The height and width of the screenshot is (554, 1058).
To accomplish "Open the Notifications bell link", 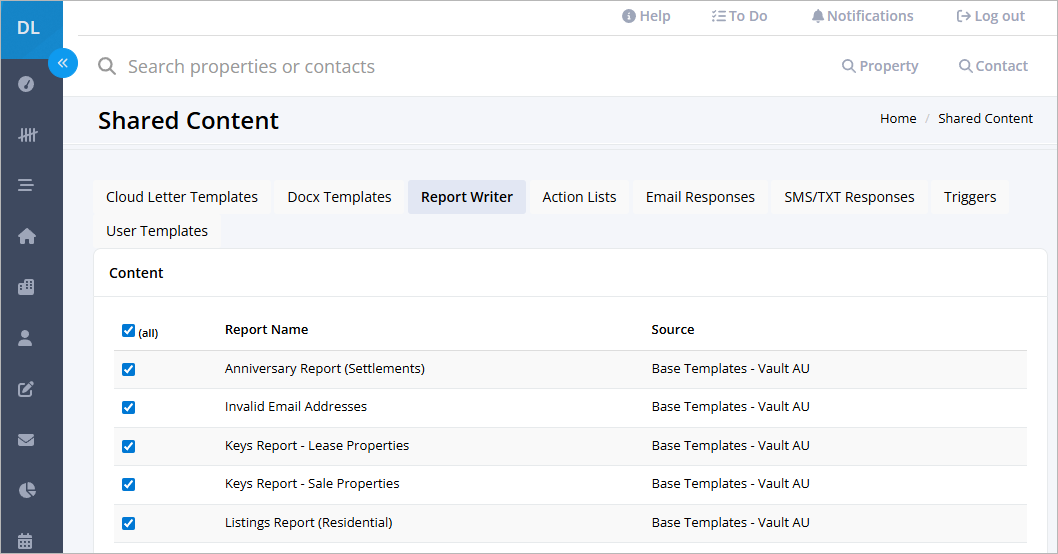I will 862,16.
